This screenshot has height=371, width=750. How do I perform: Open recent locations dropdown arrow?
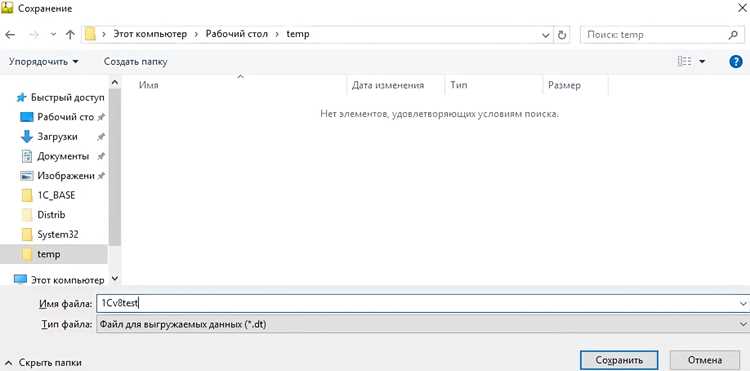[53, 34]
